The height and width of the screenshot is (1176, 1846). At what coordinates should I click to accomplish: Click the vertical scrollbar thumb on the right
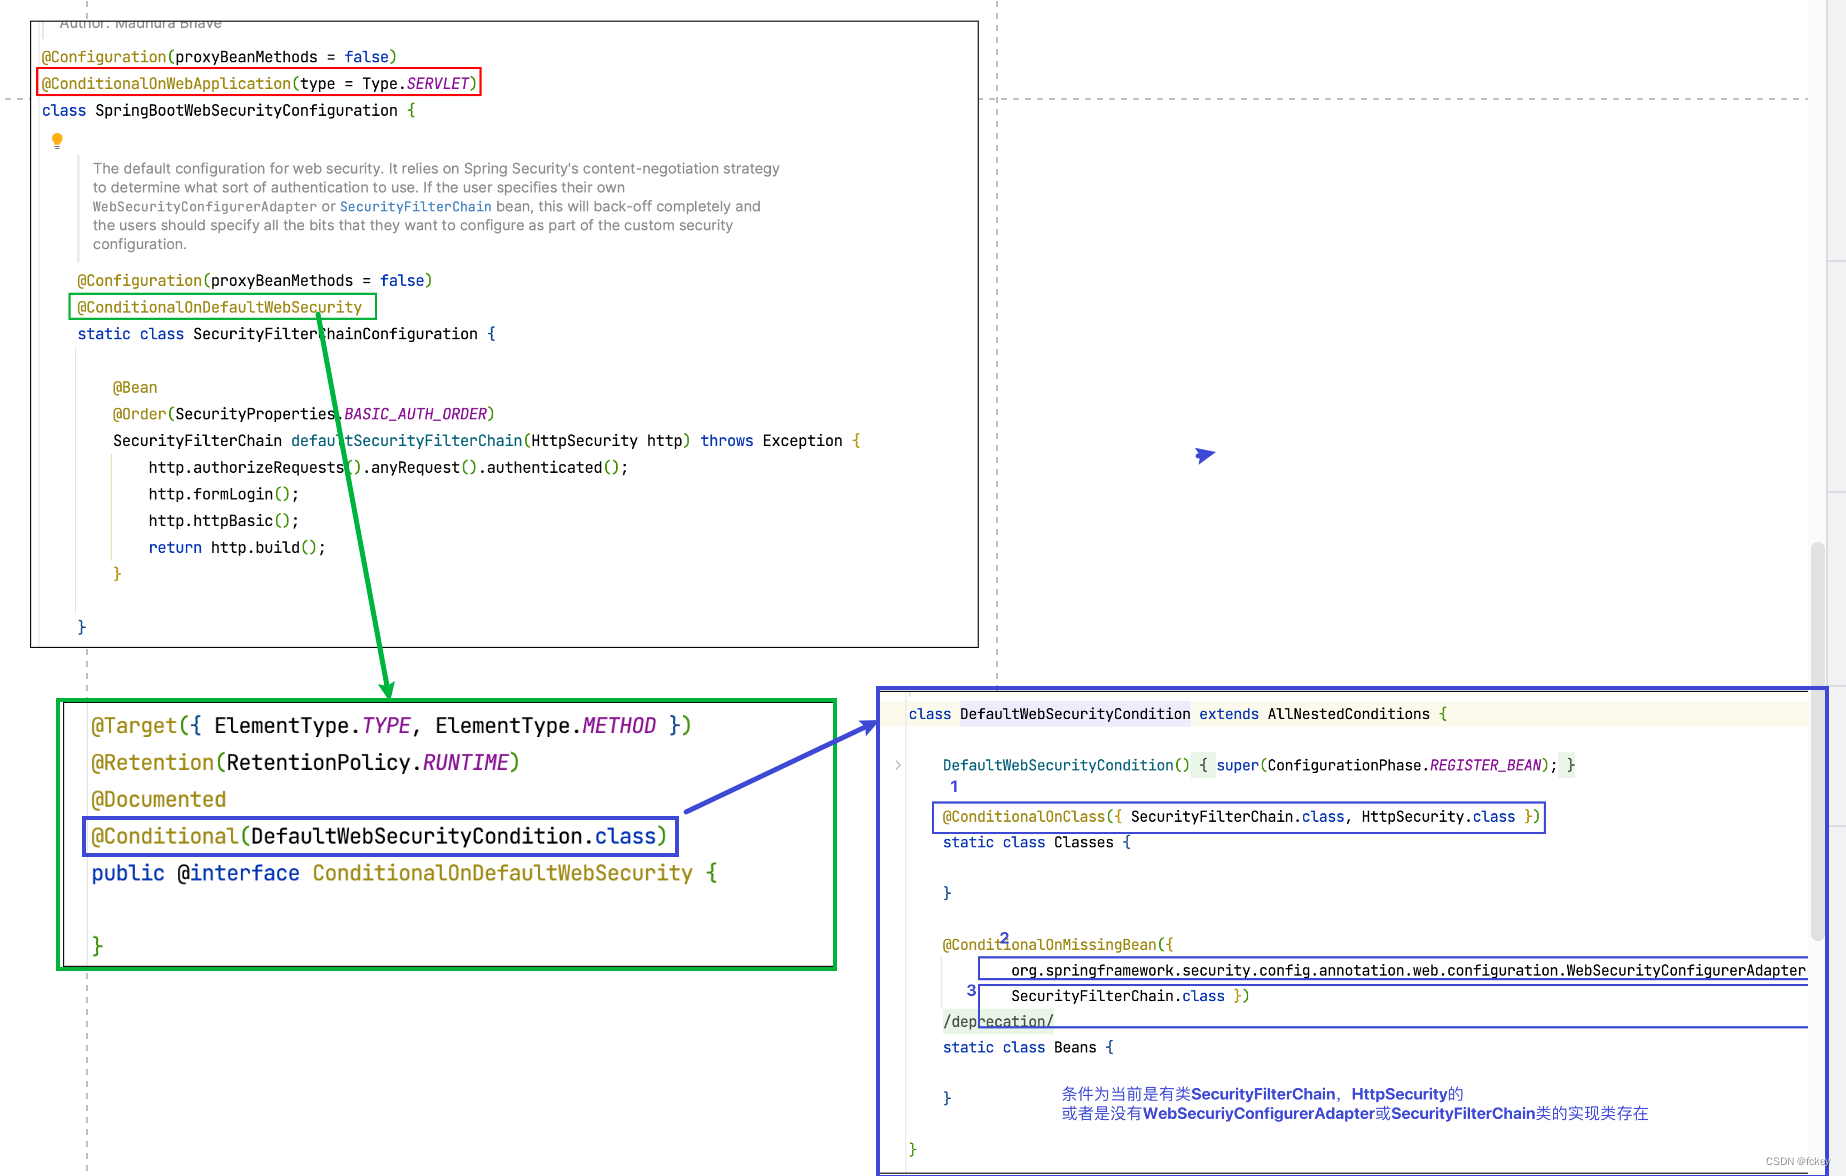1818,740
